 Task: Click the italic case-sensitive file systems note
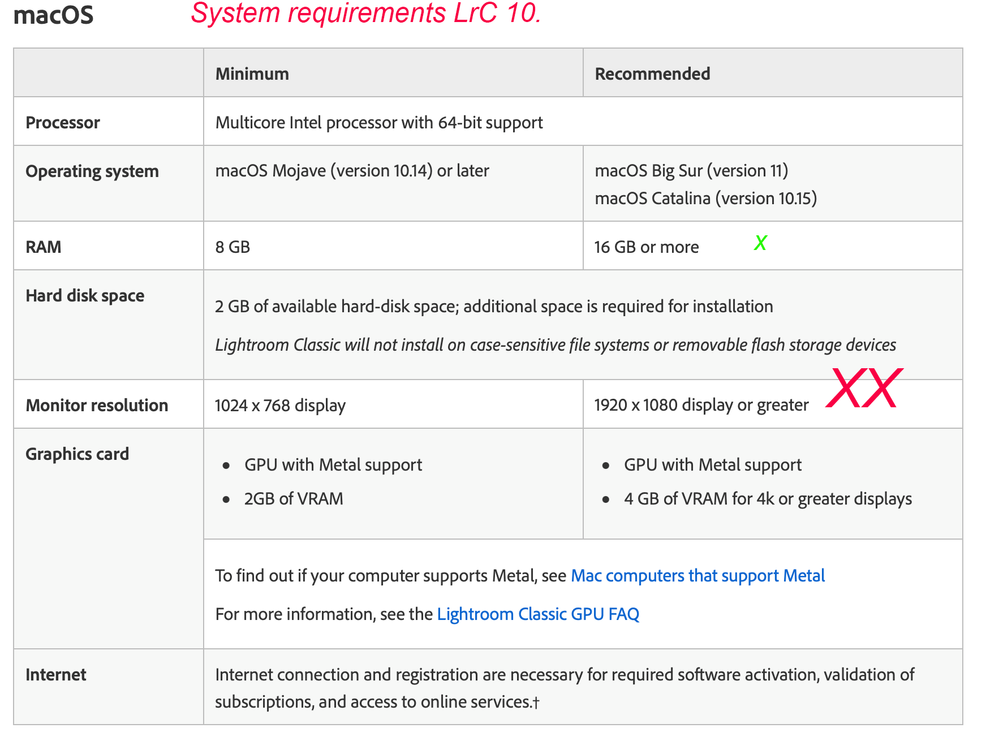click(555, 345)
